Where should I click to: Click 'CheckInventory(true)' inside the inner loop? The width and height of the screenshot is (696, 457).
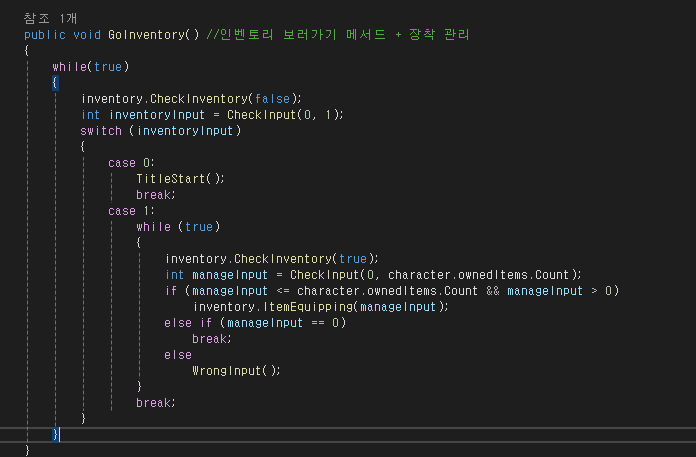point(306,259)
